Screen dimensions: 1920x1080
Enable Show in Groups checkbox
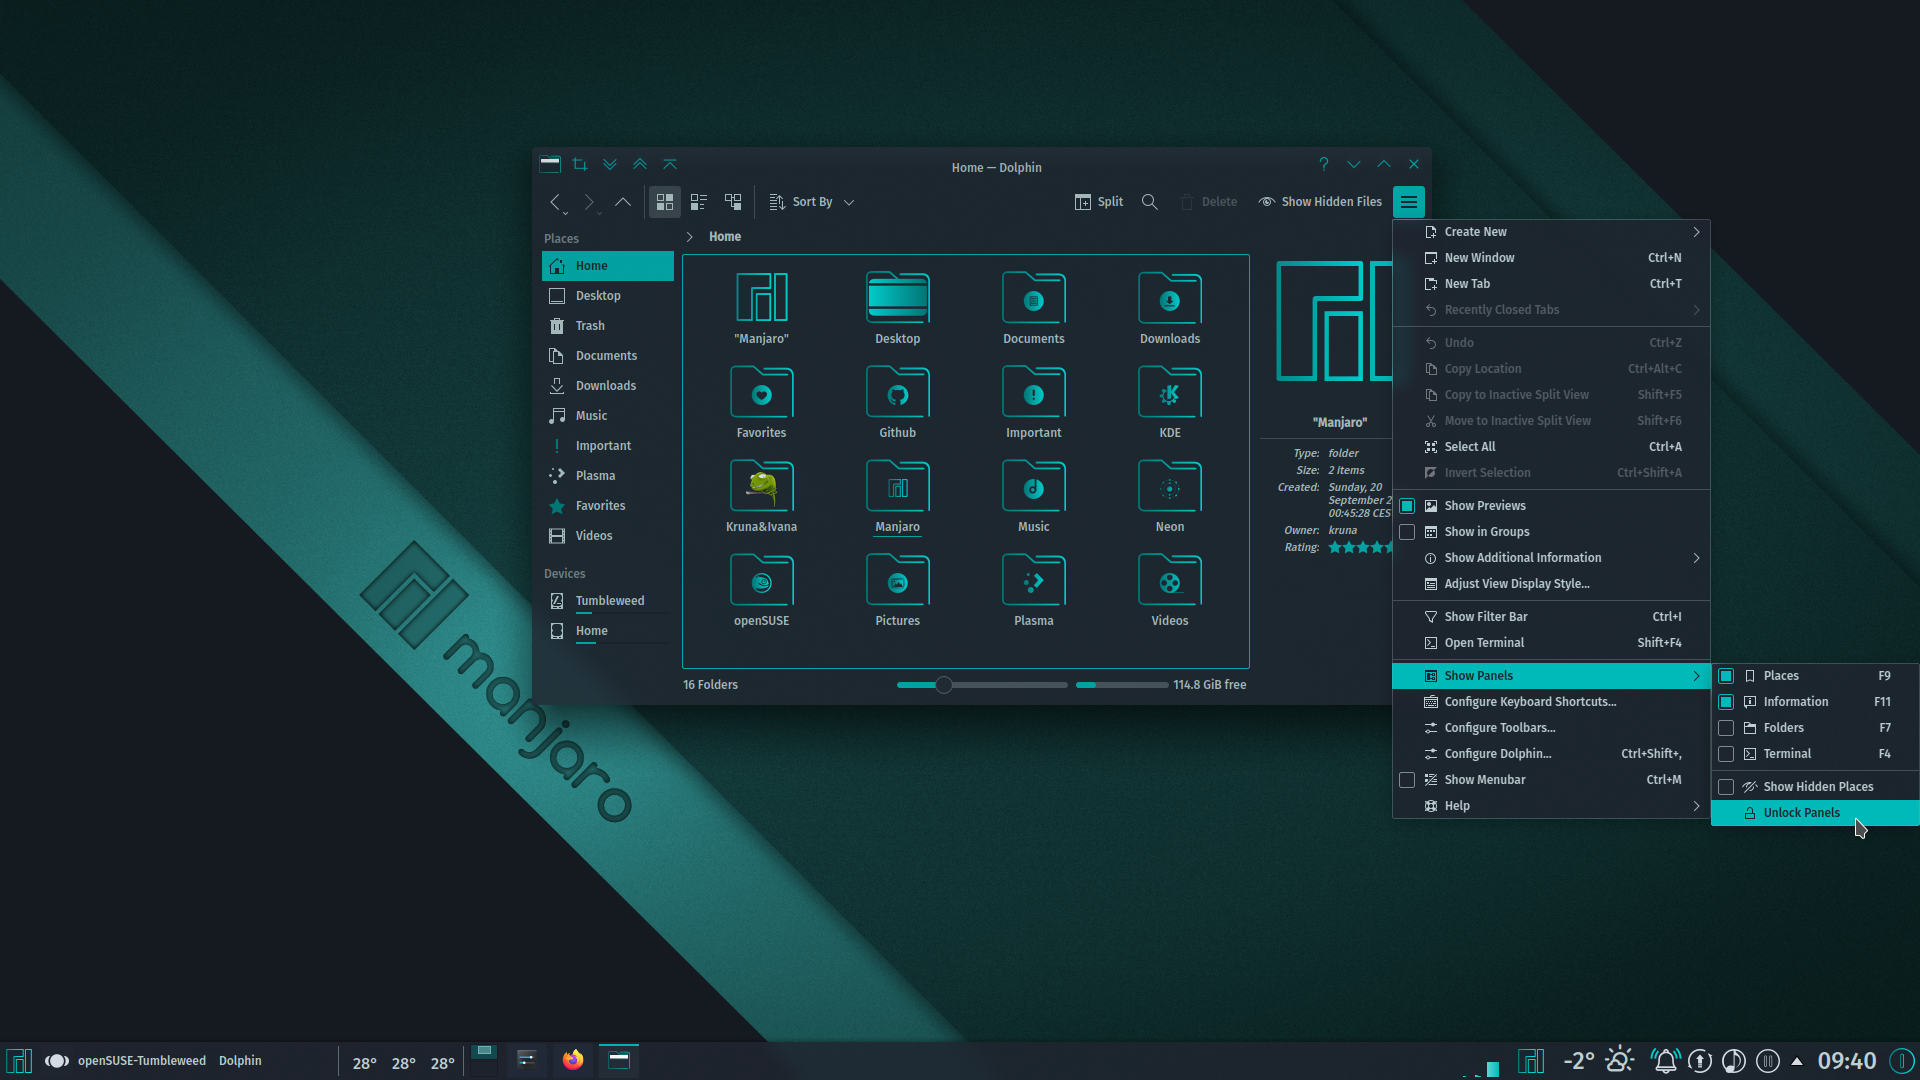click(x=1407, y=532)
